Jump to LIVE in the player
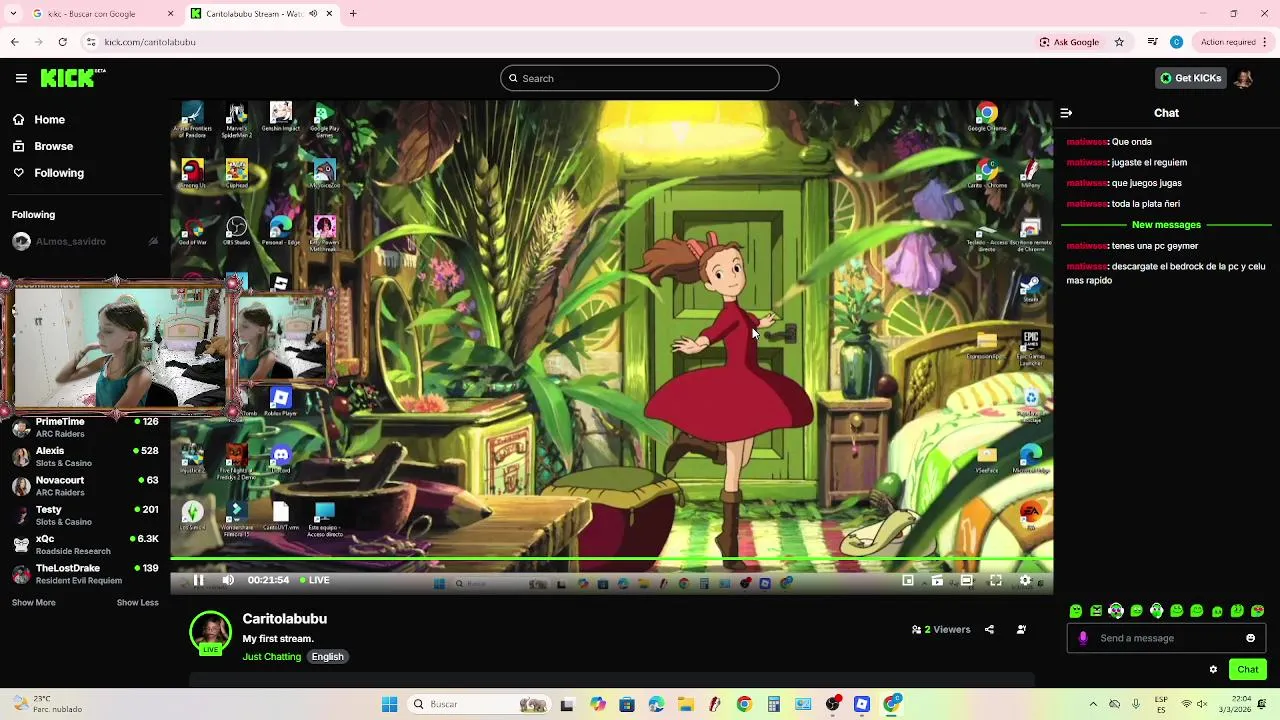This screenshot has height=720, width=1280. coord(315,580)
